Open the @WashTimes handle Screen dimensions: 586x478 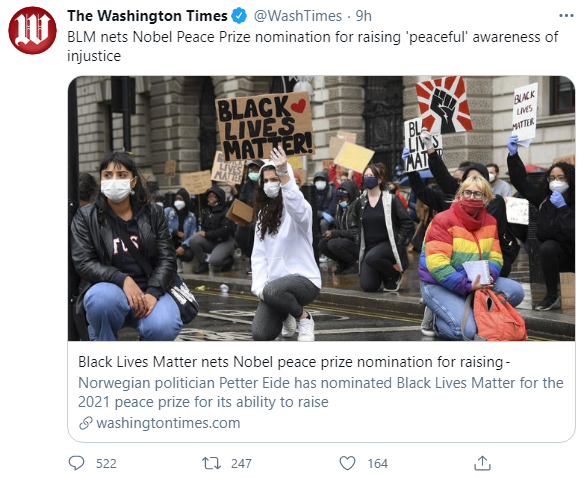coord(298,16)
